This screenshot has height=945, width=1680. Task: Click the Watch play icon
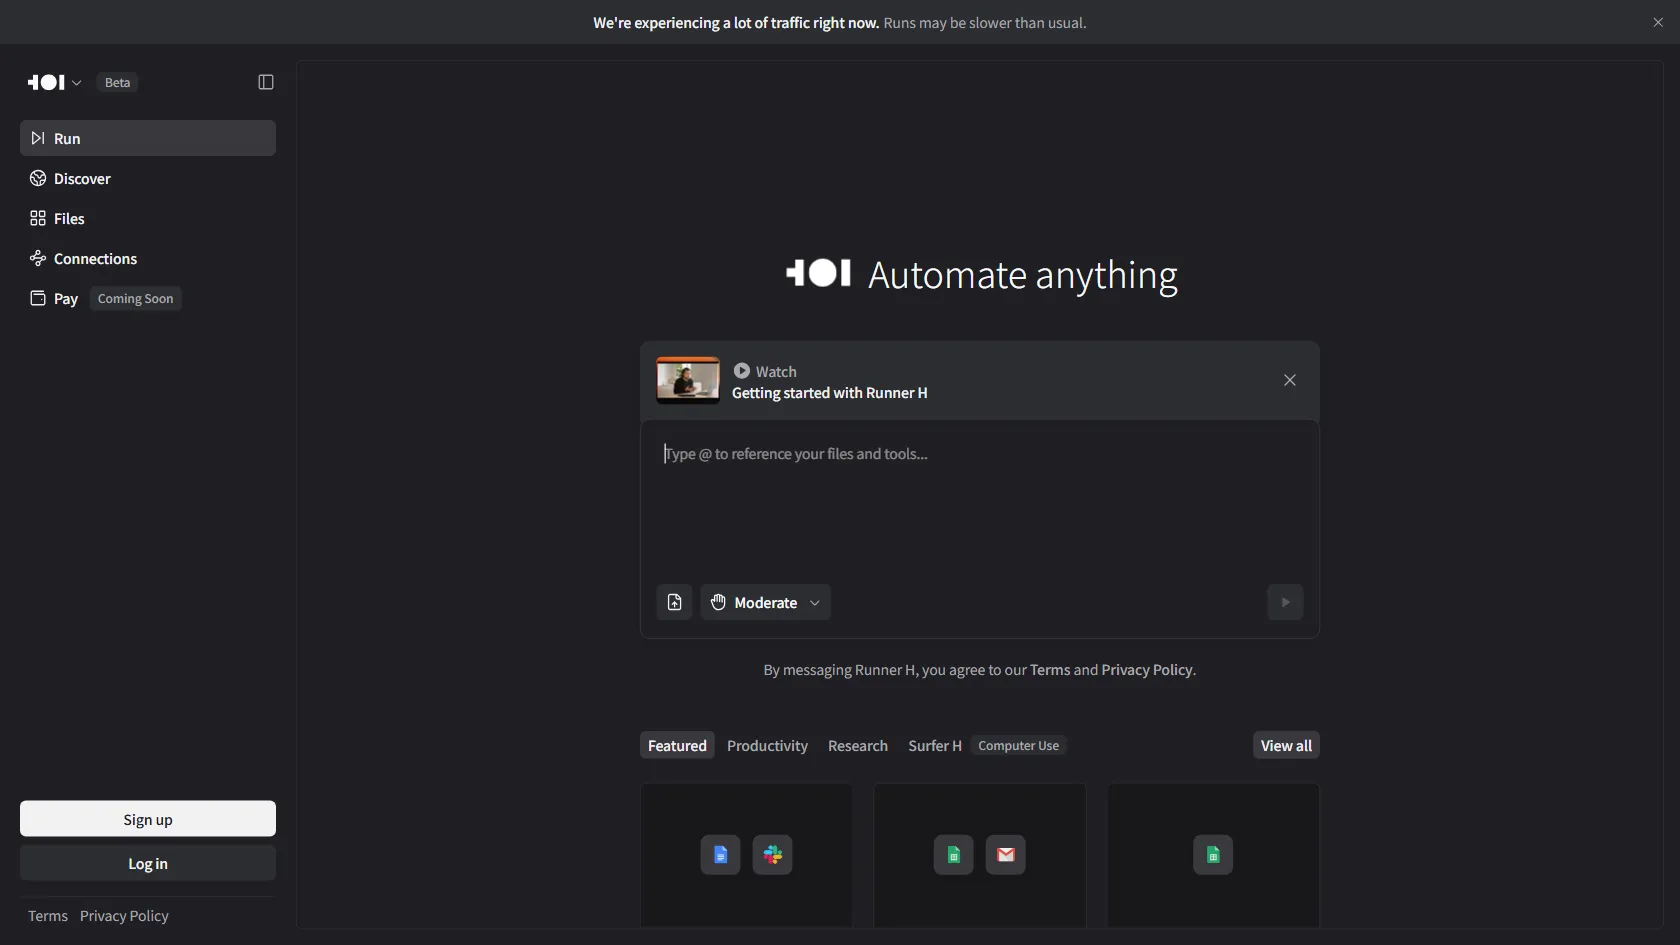742,370
